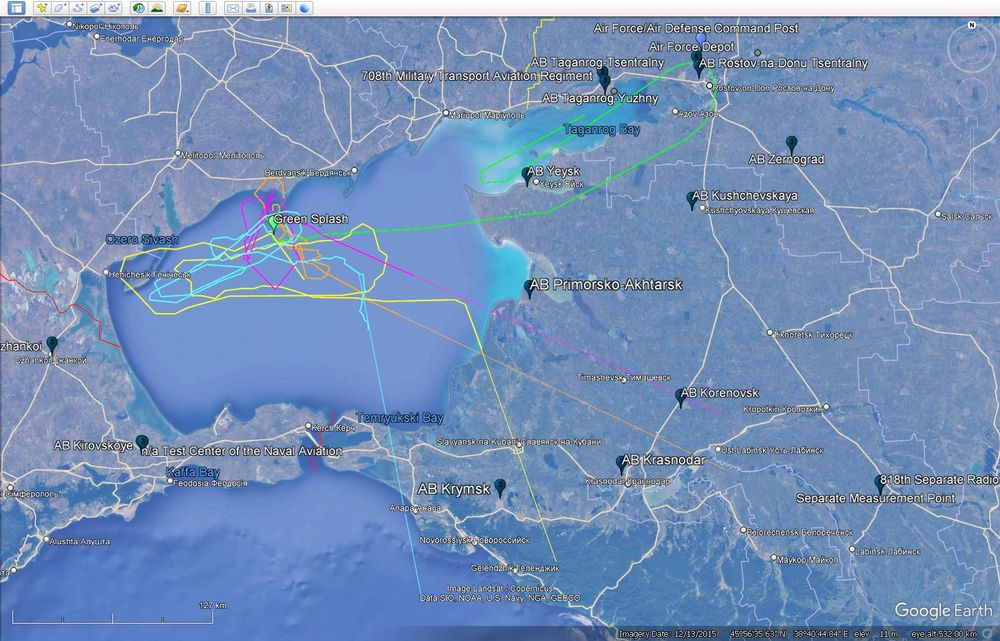Click the Record a Tour icon
The image size is (1000, 641).
pos(114,8)
